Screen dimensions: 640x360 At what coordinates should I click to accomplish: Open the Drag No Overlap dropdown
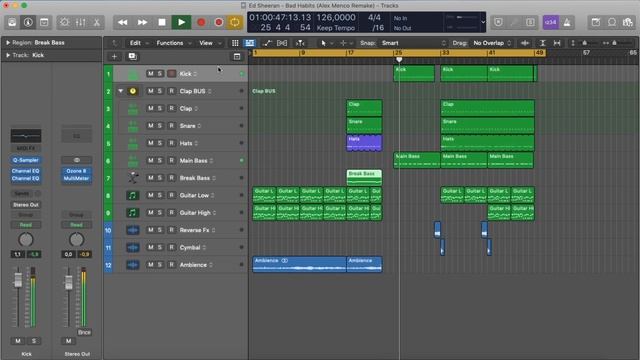[492, 43]
